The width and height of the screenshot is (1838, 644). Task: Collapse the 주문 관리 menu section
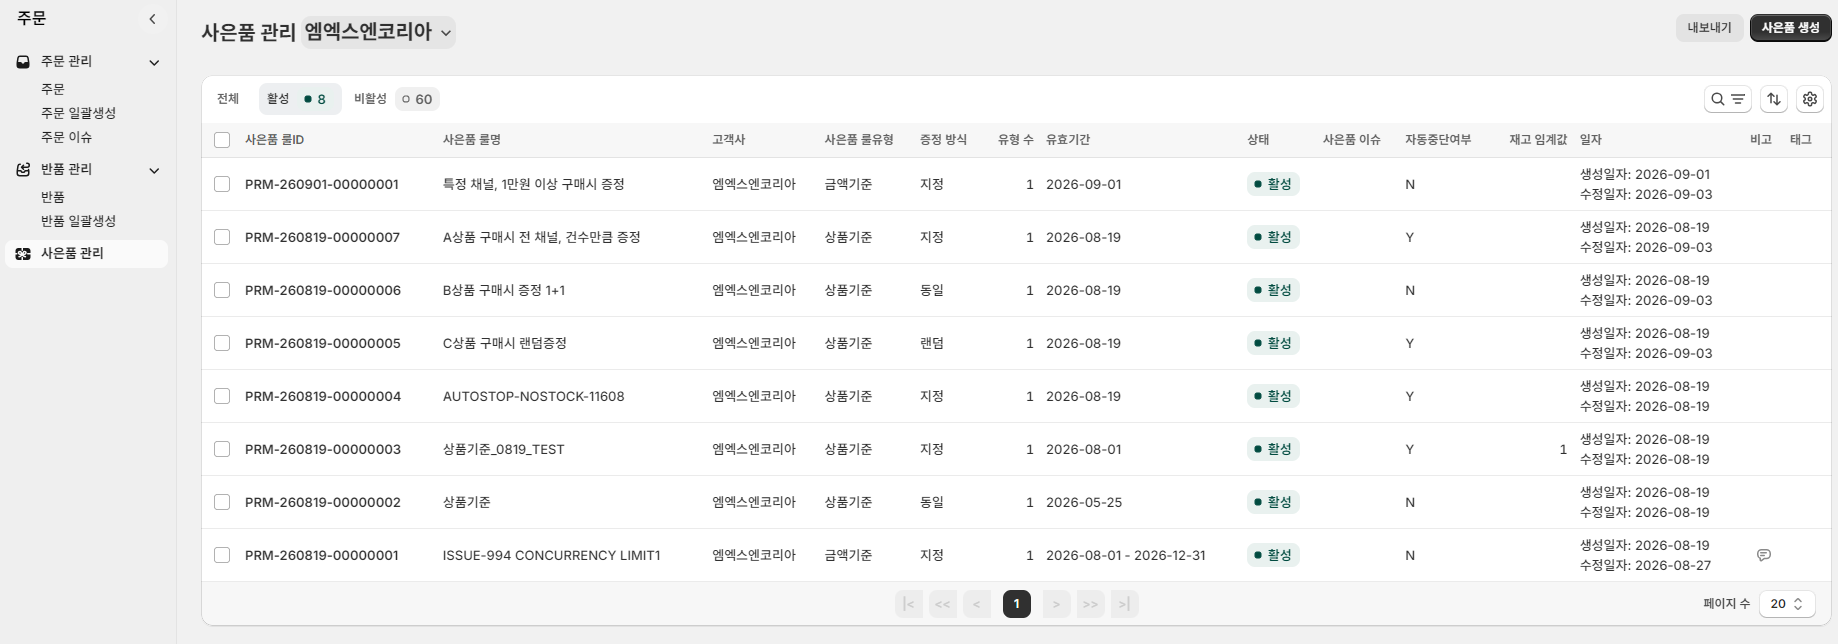click(x=154, y=62)
